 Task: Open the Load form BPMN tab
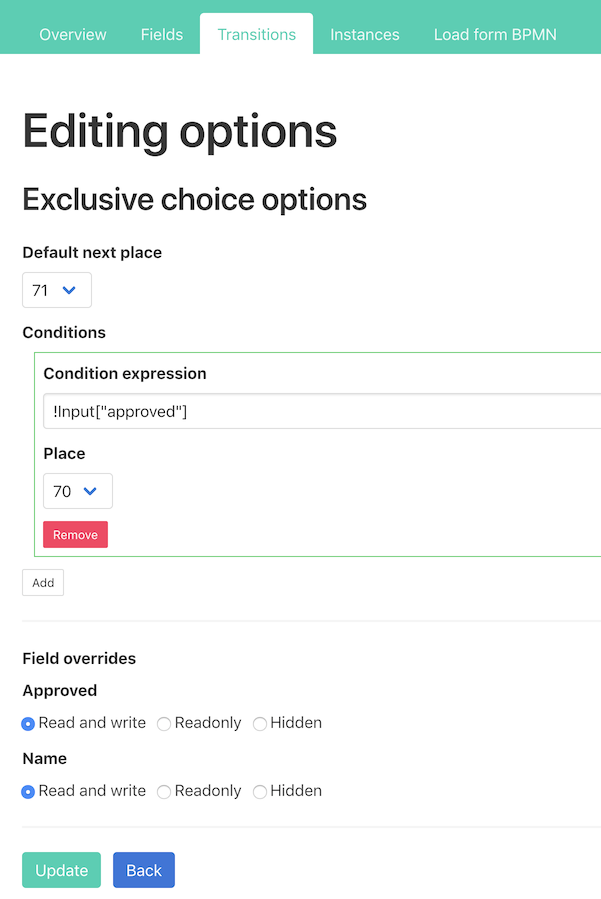[x=495, y=34]
